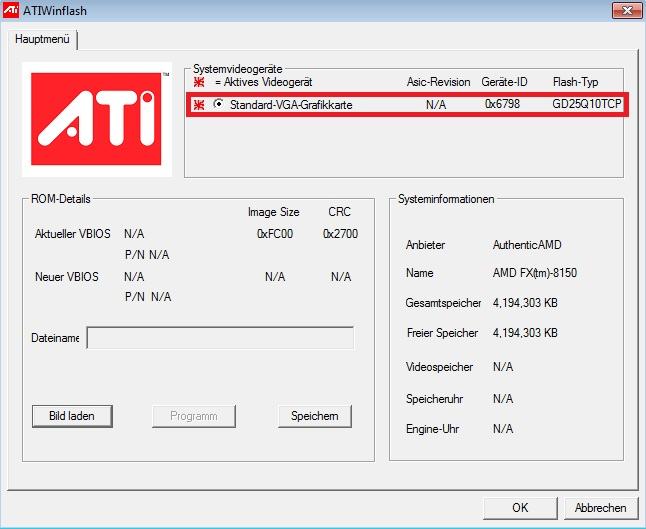This screenshot has width=646, height=529.
Task: Click the red asterisk beside Standard-VGA-Grafikkarte
Action: (x=199, y=105)
